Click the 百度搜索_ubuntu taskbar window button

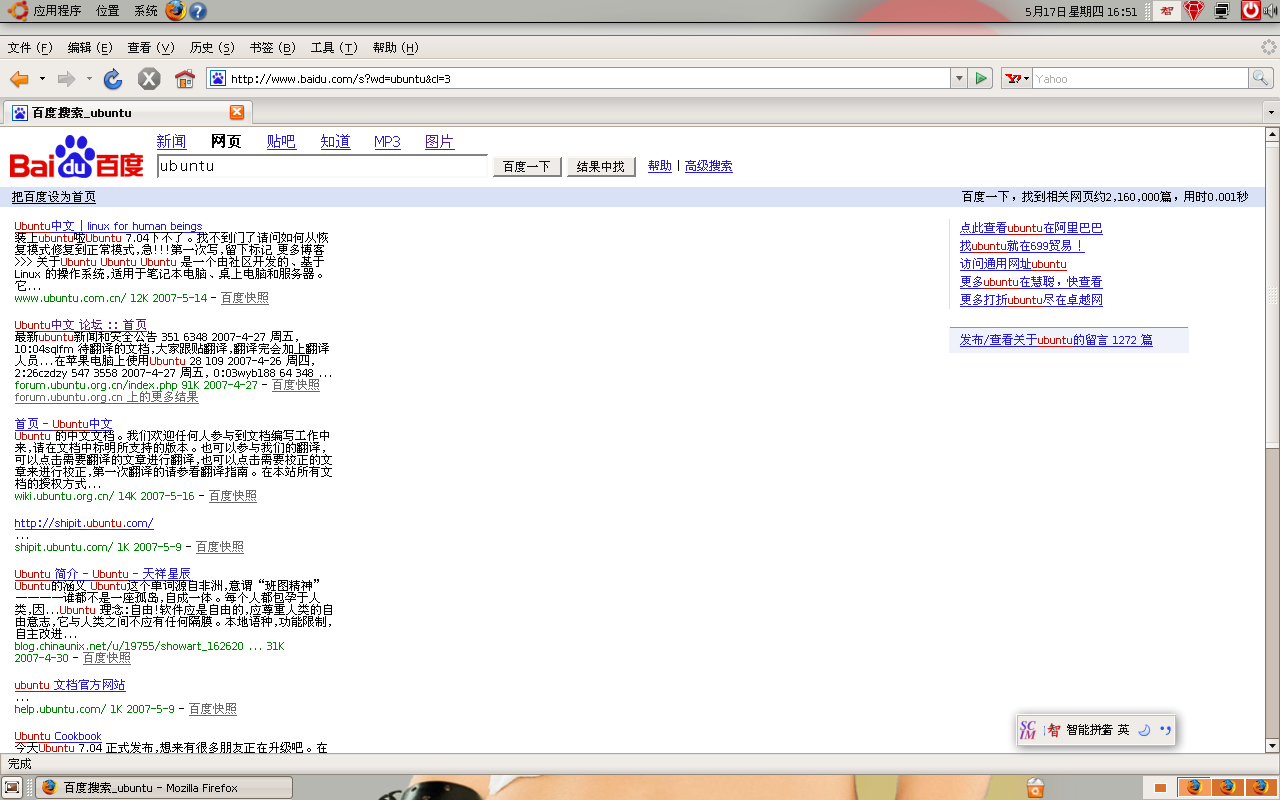tap(164, 788)
